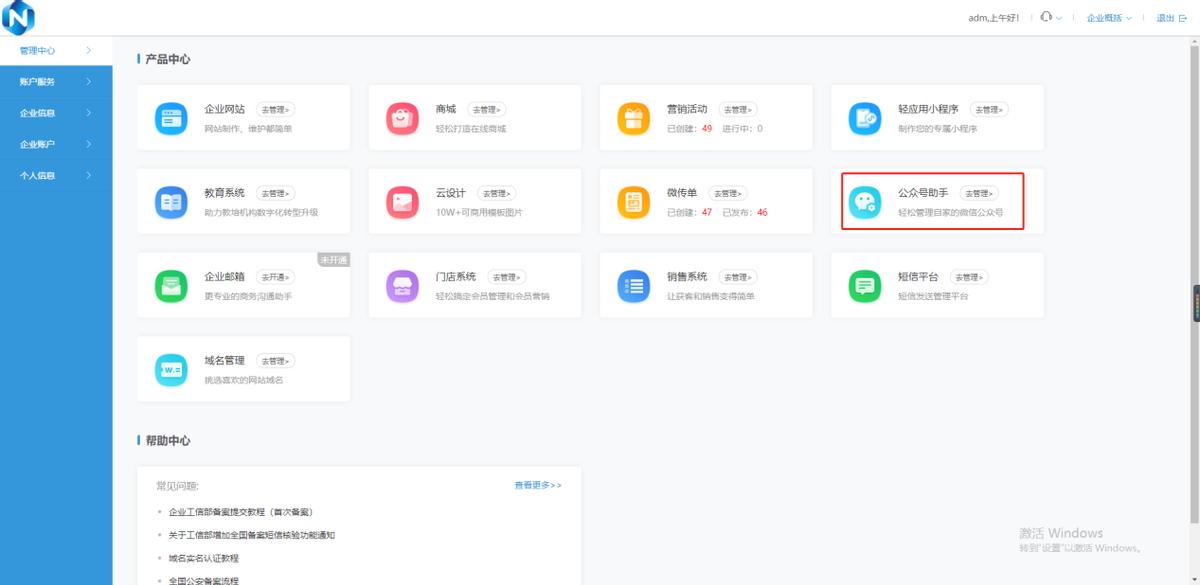Click the 企业邮箱 green mail icon
The height and width of the screenshot is (585, 1200).
170,285
